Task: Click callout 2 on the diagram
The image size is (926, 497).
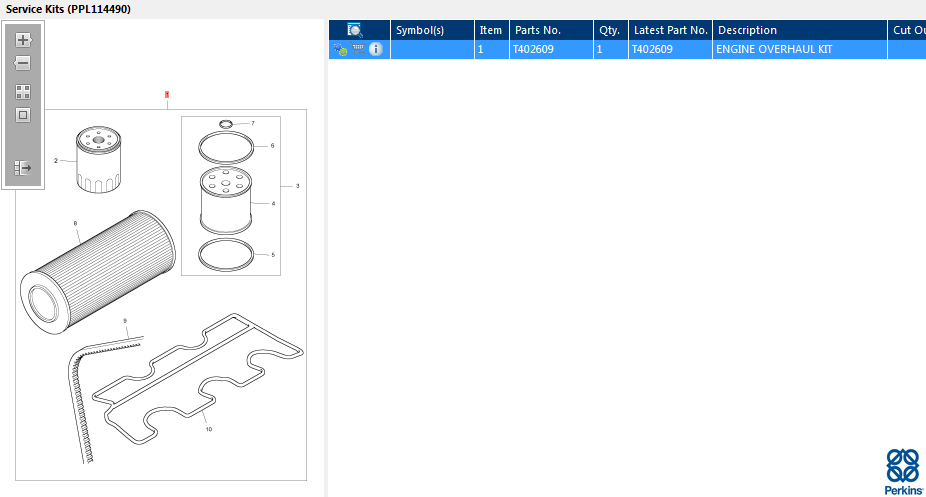Action: [56, 161]
